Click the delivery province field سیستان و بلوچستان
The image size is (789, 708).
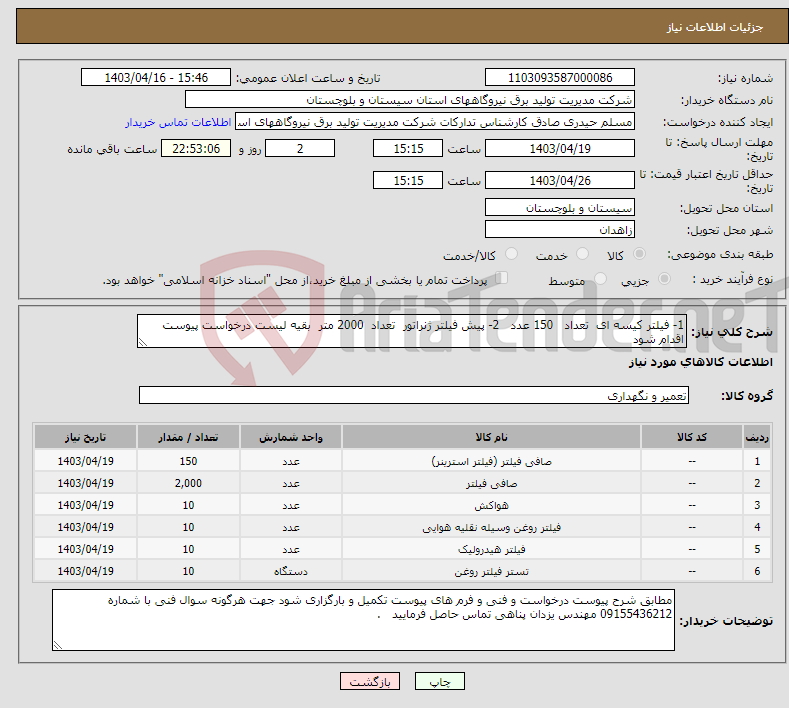(560, 207)
